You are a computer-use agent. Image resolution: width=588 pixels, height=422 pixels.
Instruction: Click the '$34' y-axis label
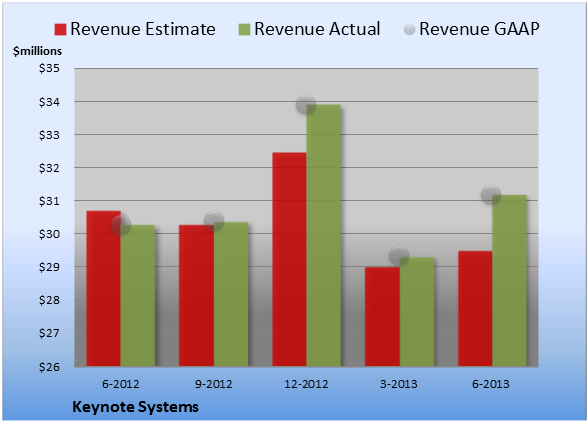(x=49, y=102)
